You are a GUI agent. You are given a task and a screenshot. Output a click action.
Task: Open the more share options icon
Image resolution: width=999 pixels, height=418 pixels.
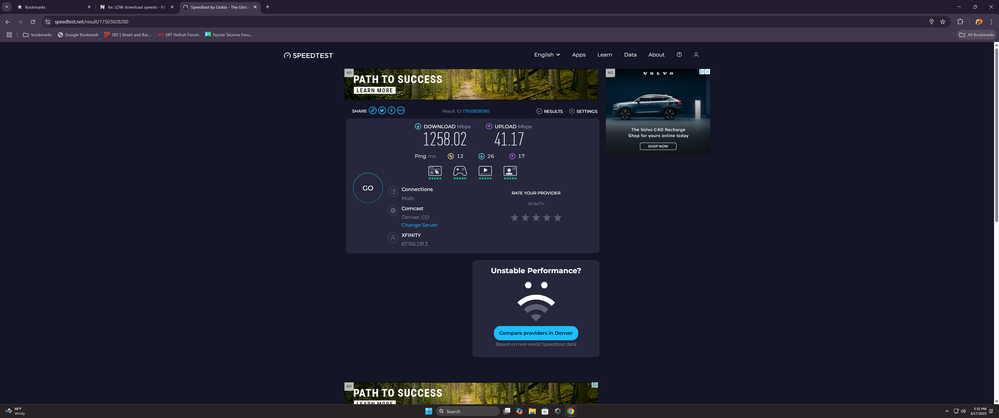[x=401, y=111]
